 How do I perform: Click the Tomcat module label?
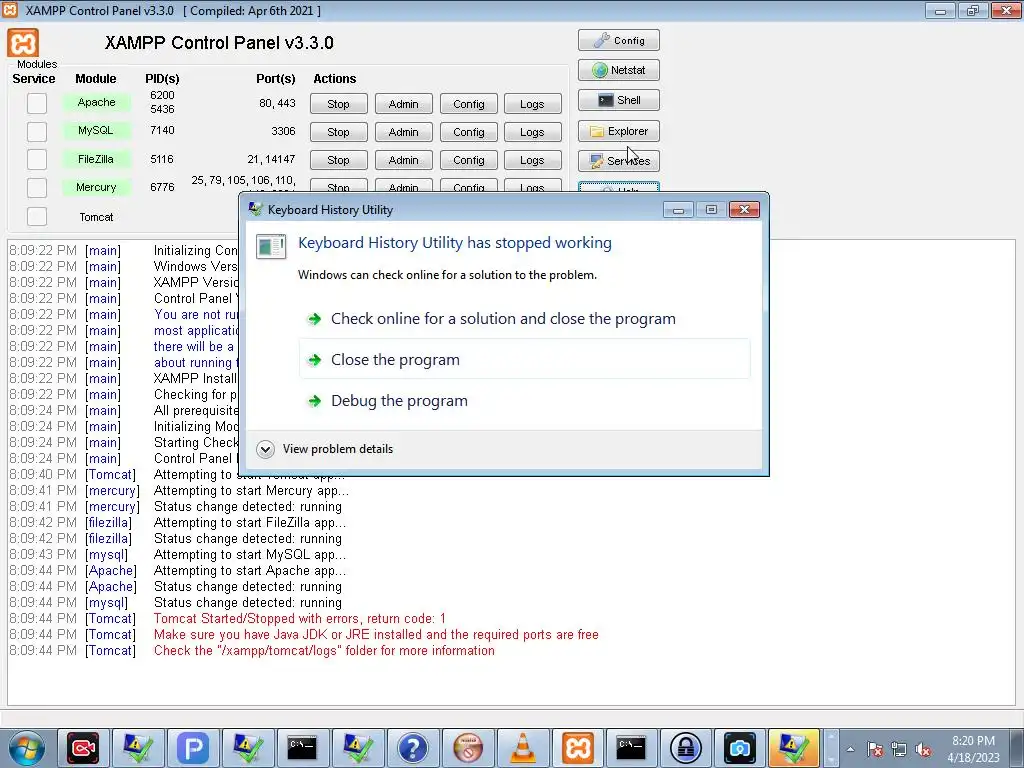96,217
